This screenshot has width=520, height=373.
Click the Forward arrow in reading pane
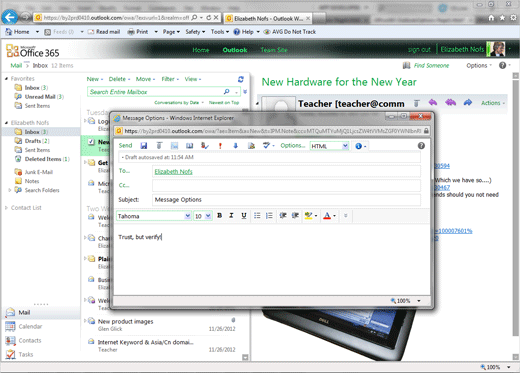pos(468,103)
